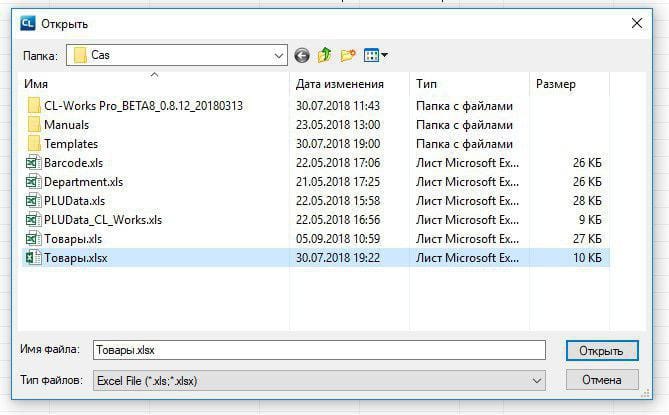Click date 05.09.2018 10:59
This screenshot has width=669, height=415.
click(338, 238)
